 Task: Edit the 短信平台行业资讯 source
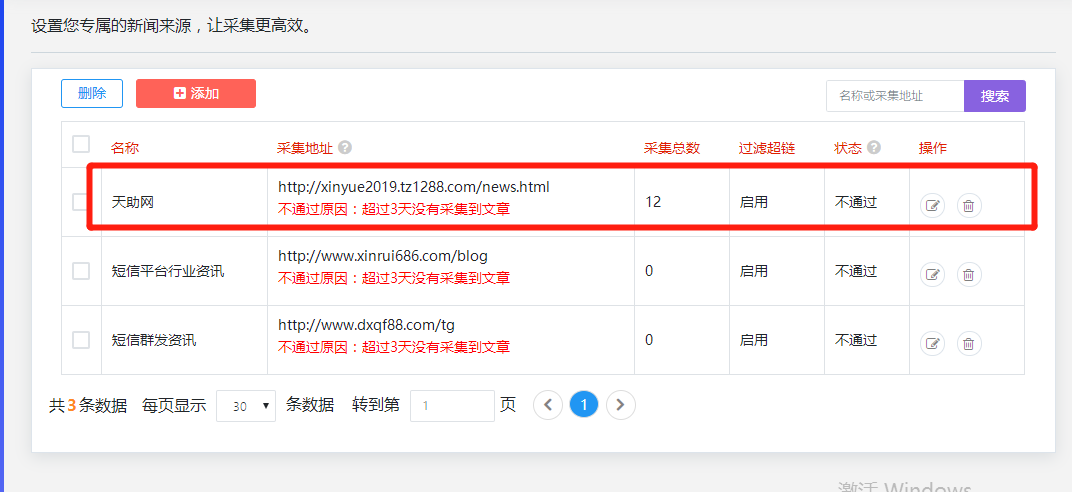[x=932, y=274]
